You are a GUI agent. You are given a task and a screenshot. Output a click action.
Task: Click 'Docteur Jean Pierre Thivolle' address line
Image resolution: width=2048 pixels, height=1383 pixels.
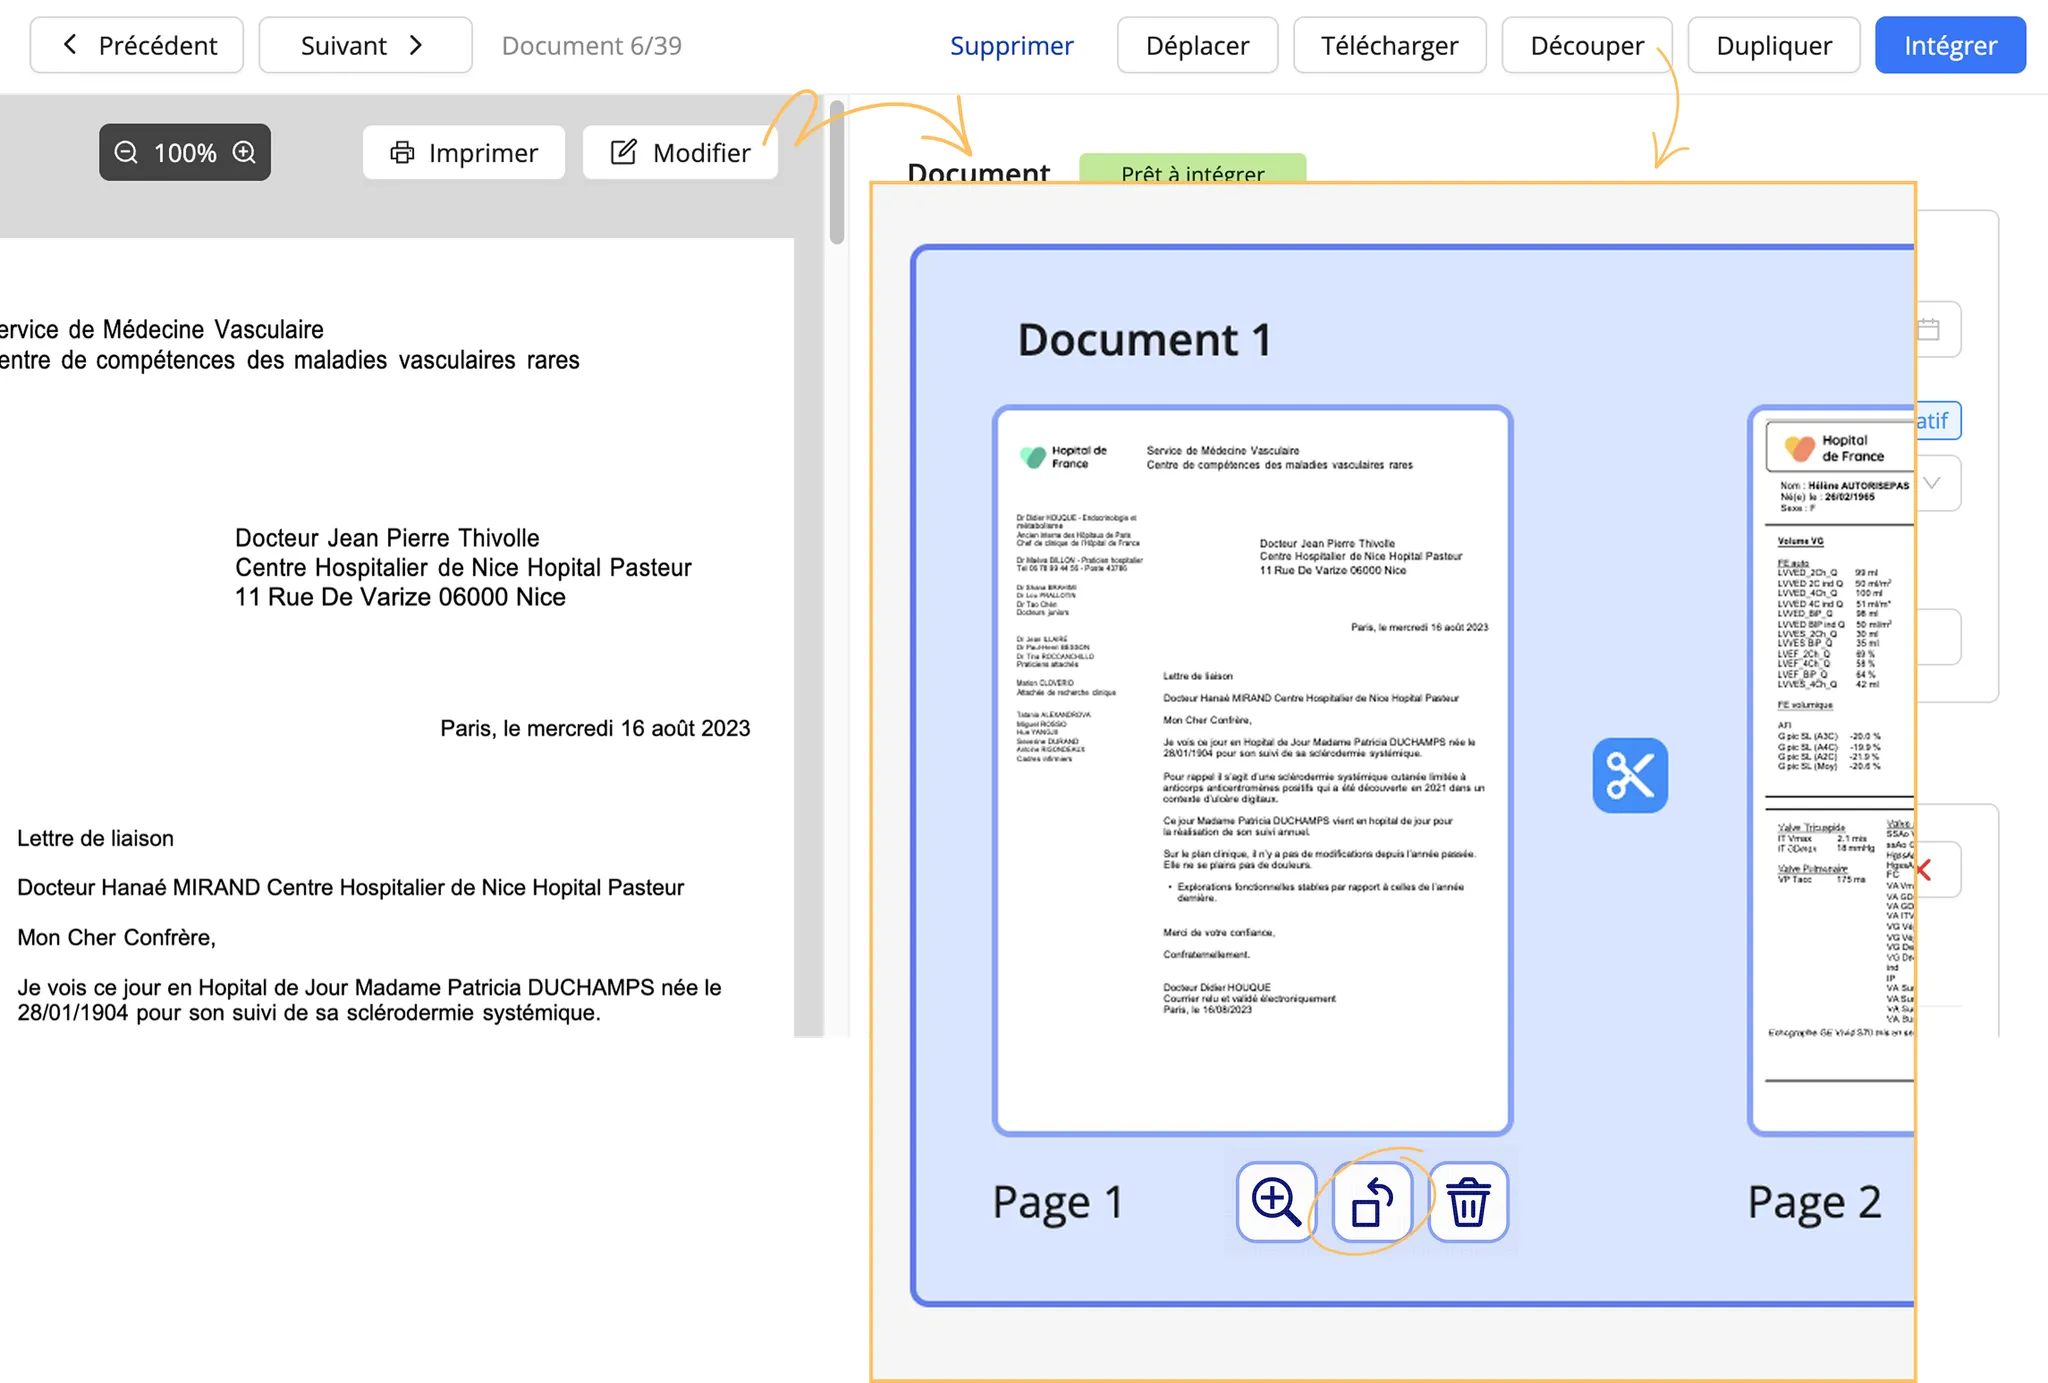click(x=387, y=538)
